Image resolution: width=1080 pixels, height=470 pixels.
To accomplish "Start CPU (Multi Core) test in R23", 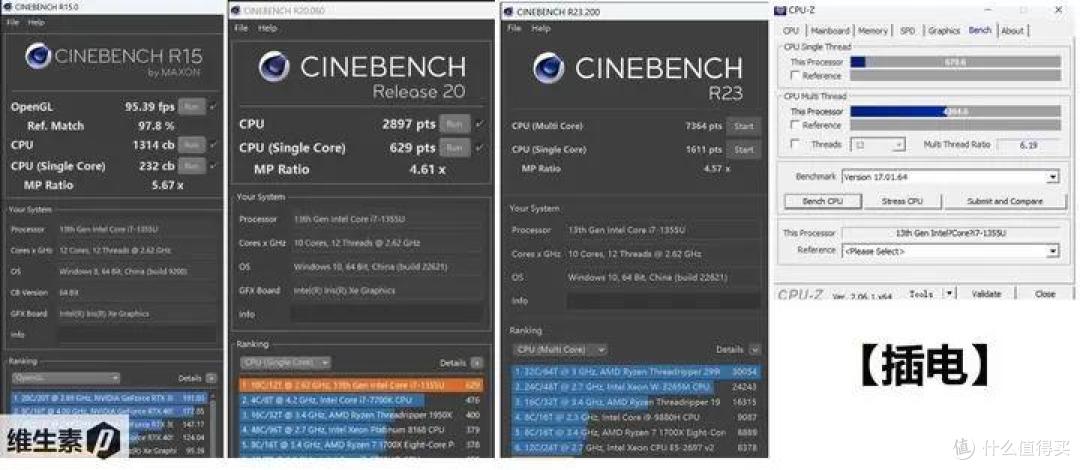I will [744, 126].
